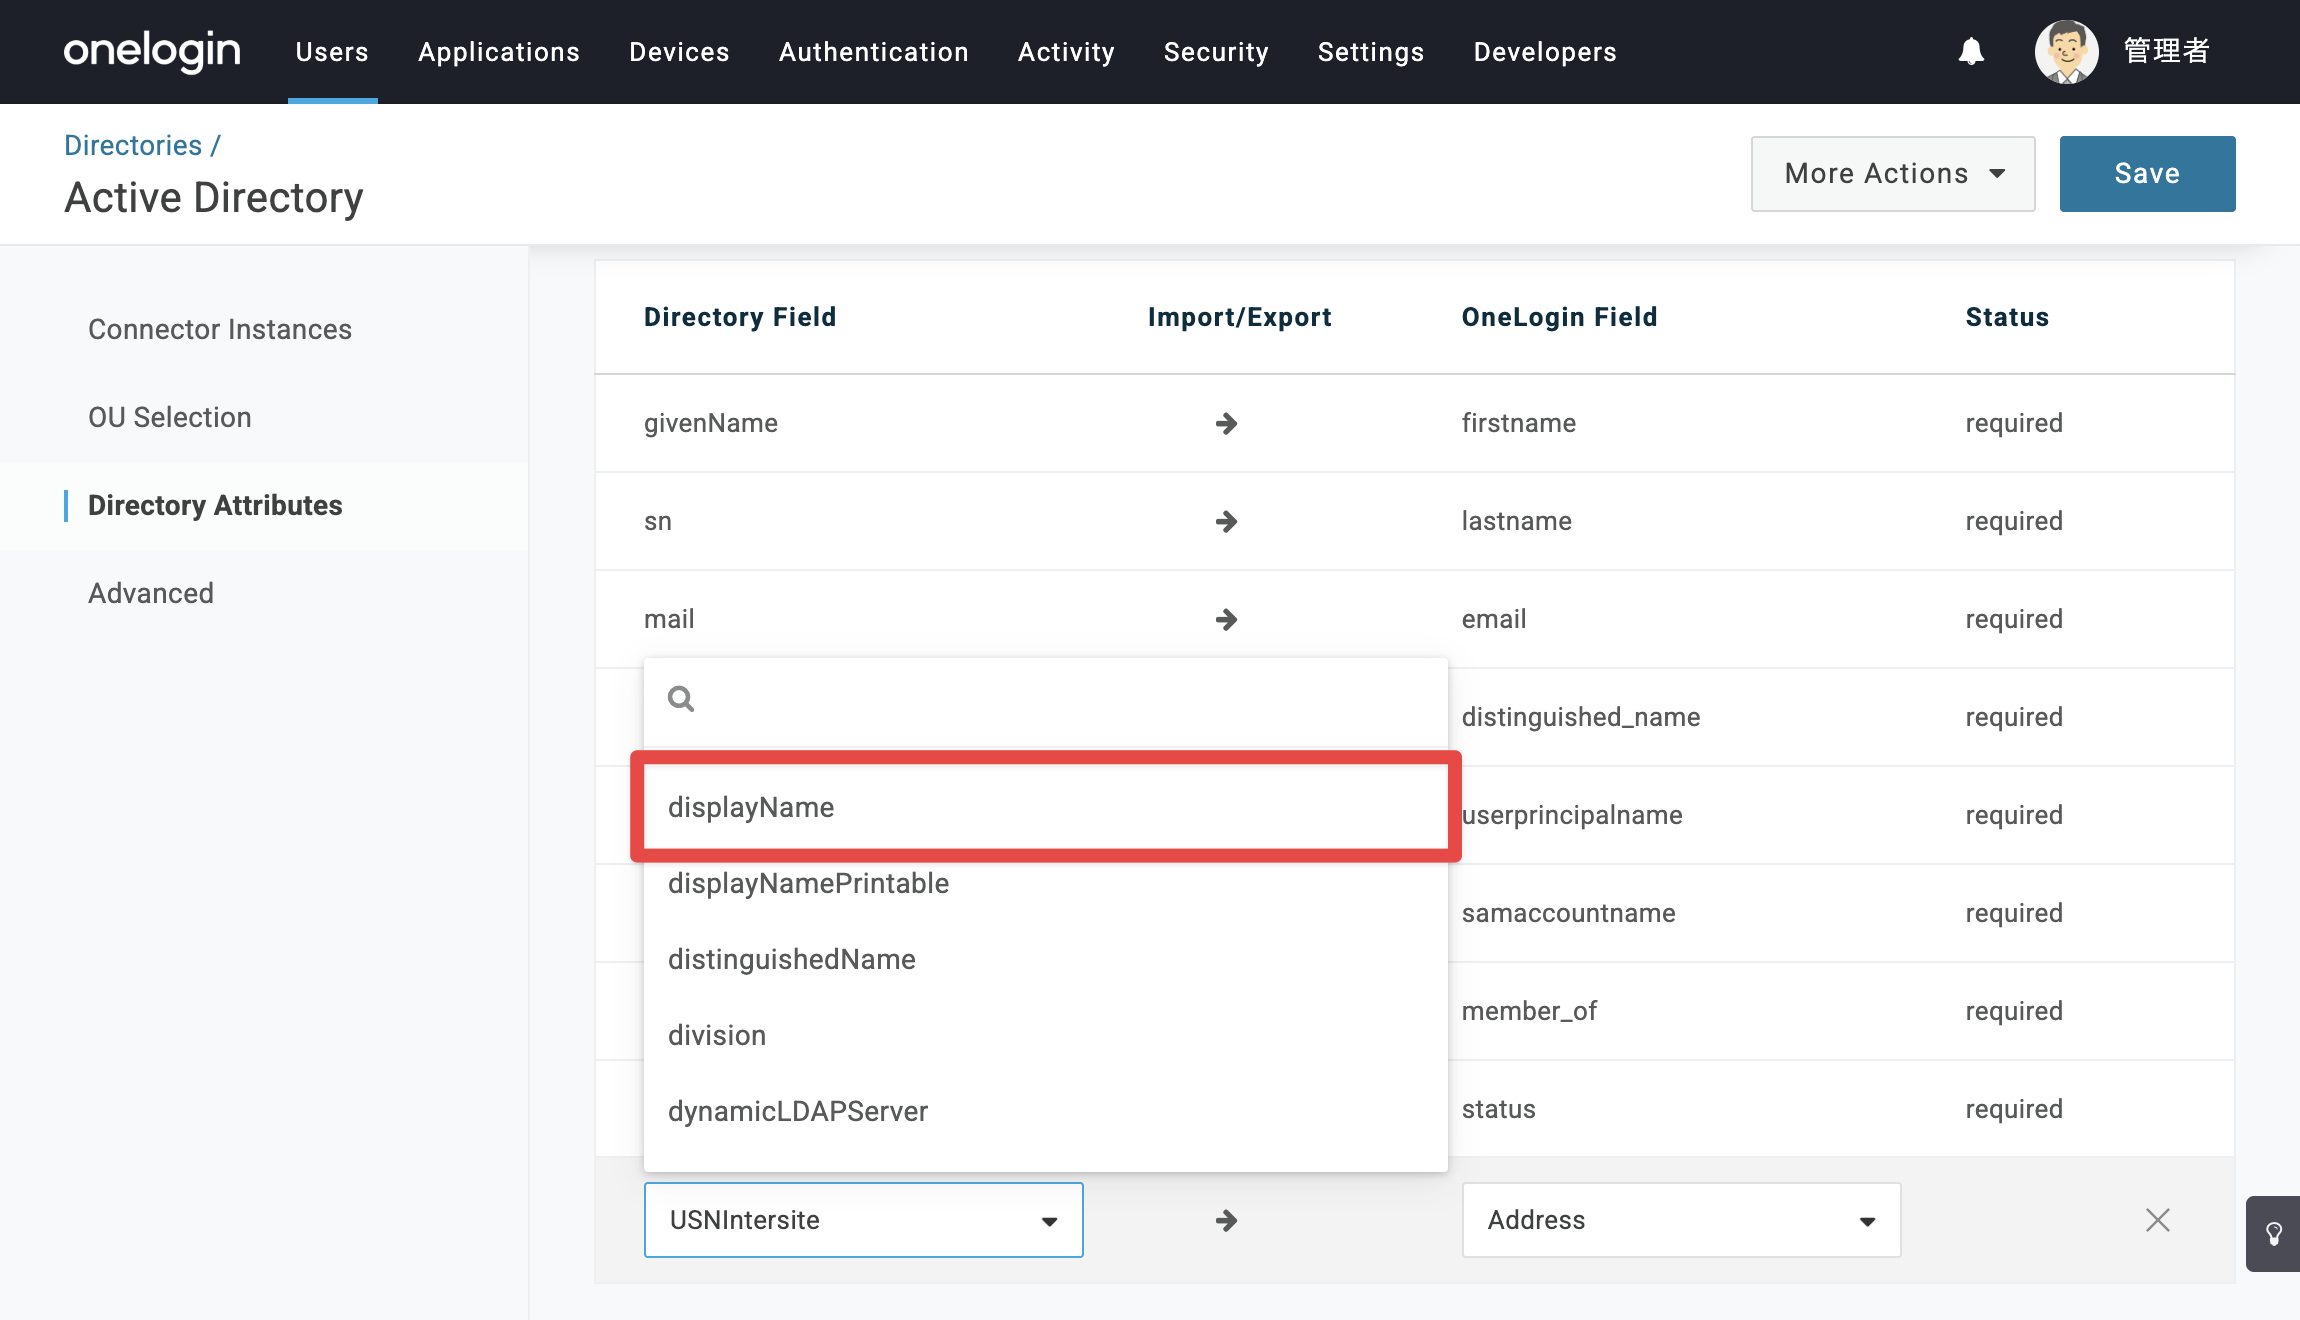Viewport: 2300px width, 1320px height.
Task: Click the user avatar picture
Action: 2066,51
